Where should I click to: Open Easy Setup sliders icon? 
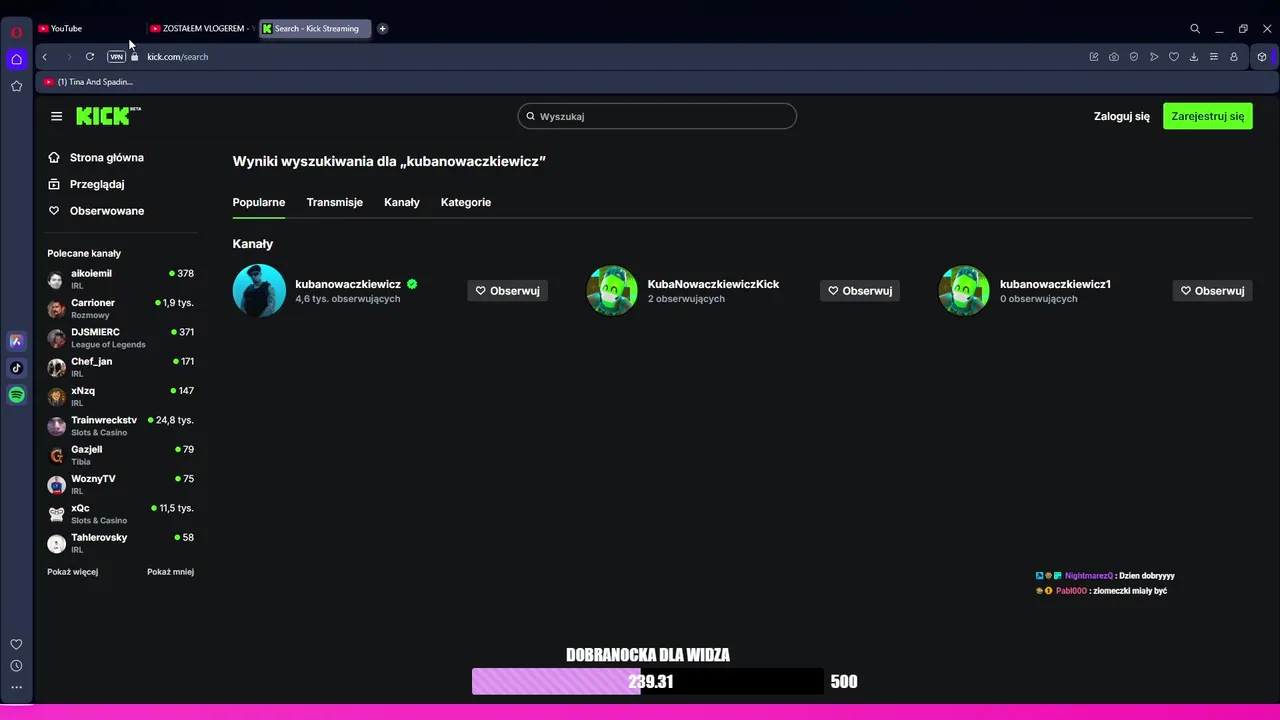pos(1214,57)
